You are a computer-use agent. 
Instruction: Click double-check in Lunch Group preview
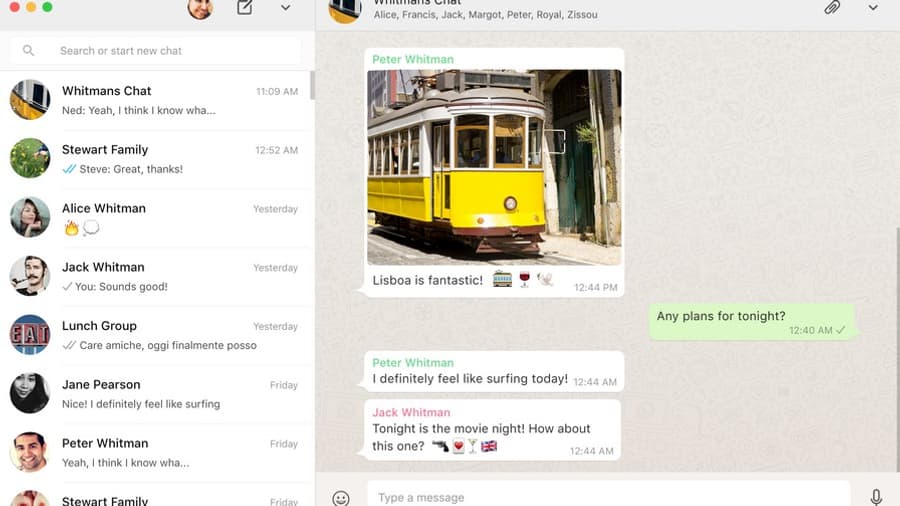pos(69,345)
